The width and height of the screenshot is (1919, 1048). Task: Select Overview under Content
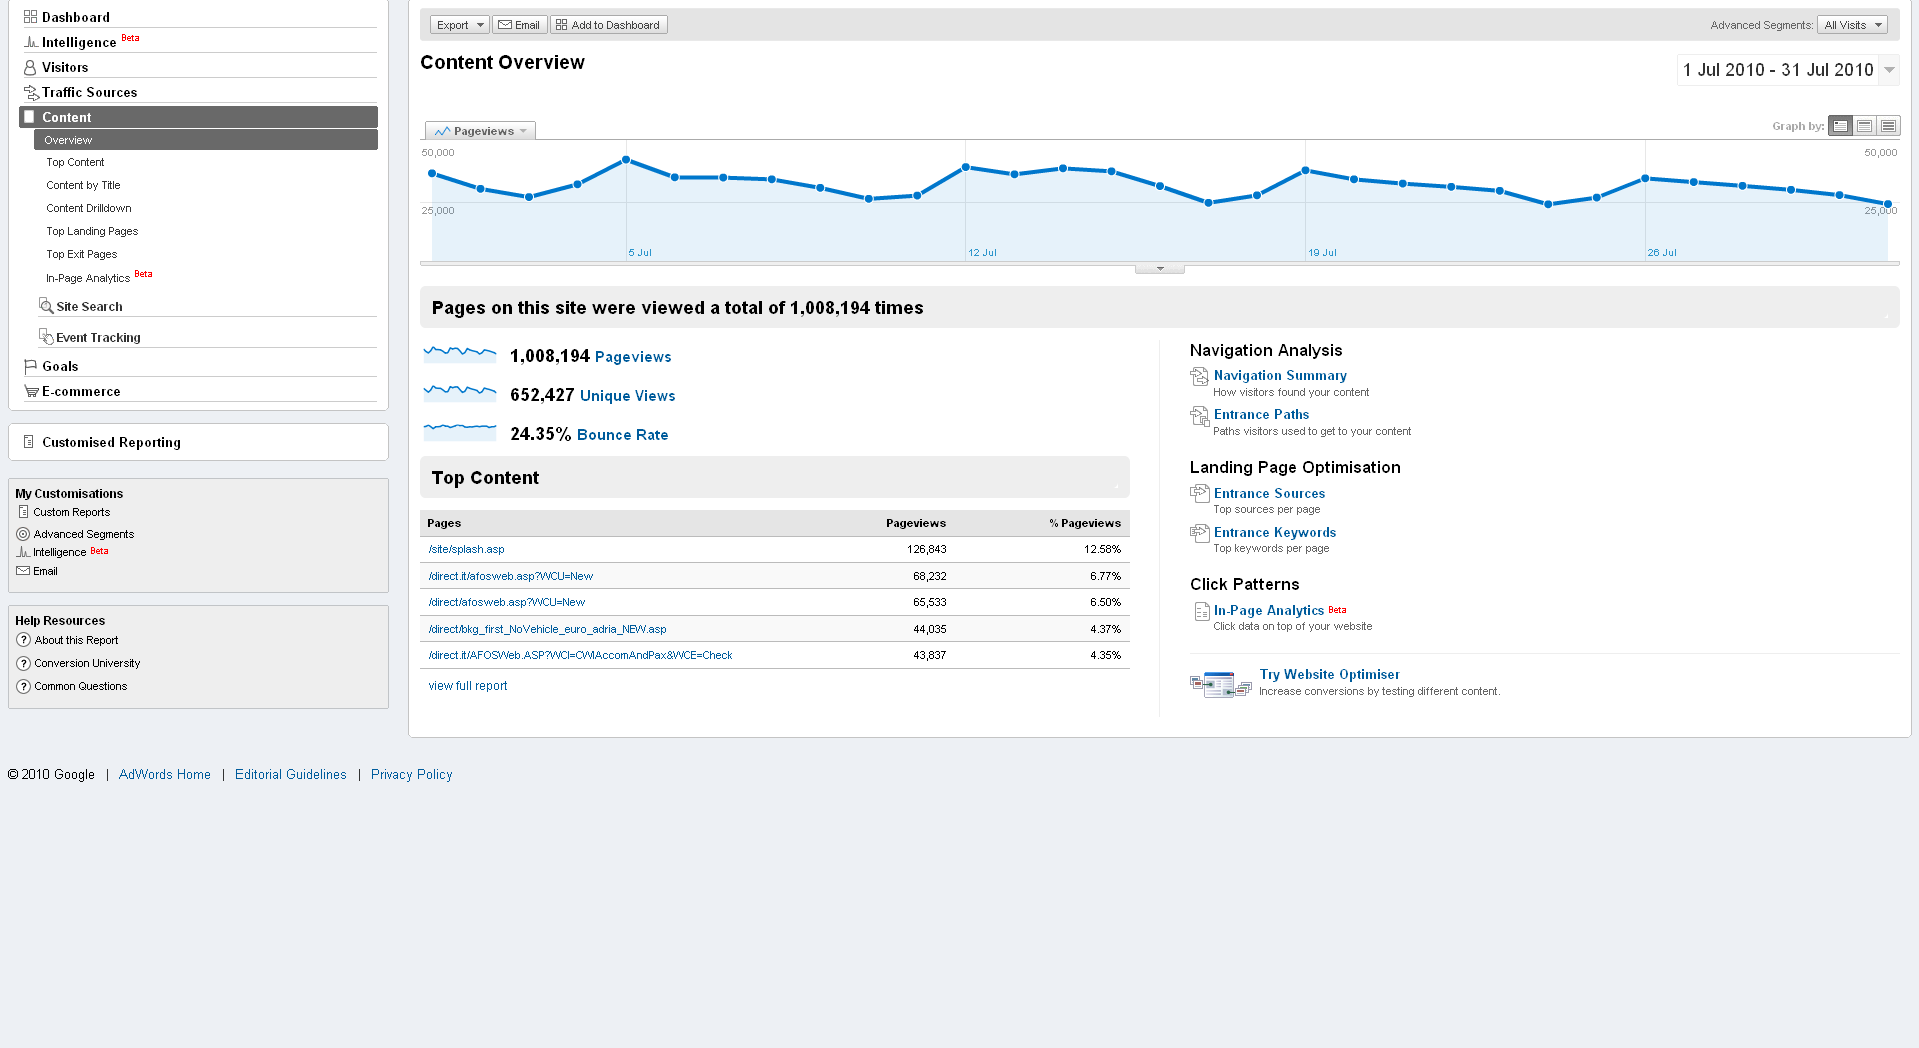point(206,140)
